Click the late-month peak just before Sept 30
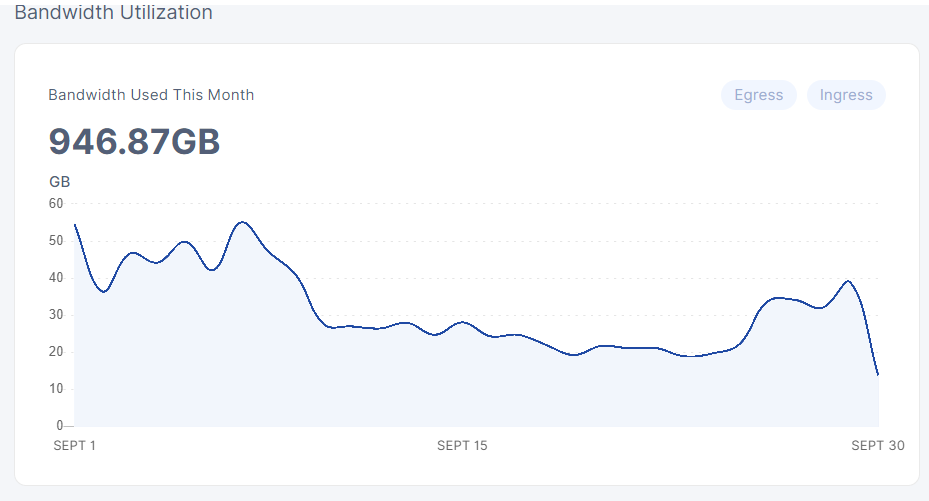 848,281
